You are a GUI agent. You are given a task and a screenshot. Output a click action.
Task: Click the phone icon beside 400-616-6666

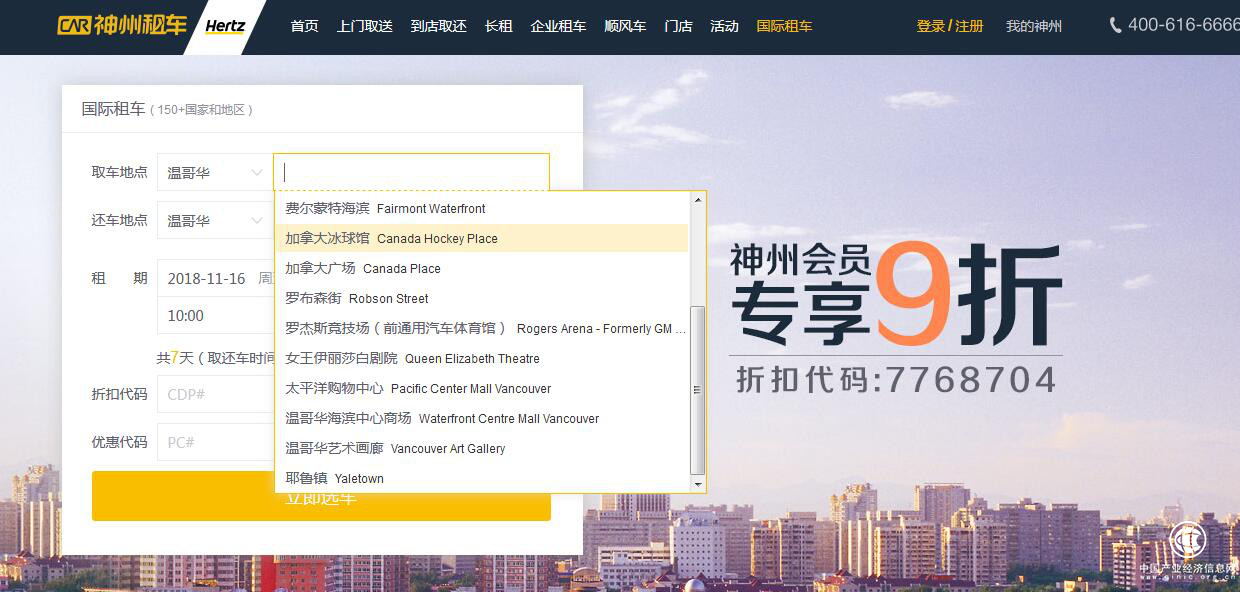pos(1115,26)
